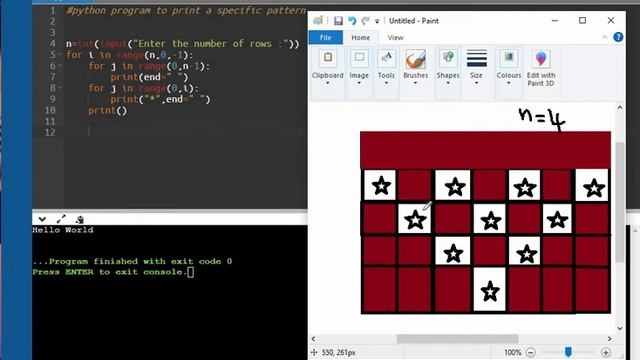This screenshot has height=360, width=640.
Task: Expand the Image dropdown arrow
Action: 359,83
